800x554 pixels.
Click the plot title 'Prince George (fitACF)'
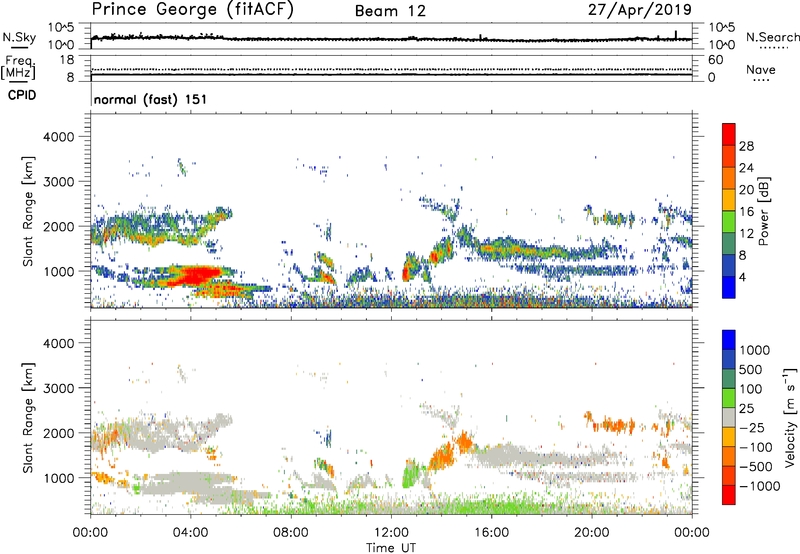coord(193,9)
